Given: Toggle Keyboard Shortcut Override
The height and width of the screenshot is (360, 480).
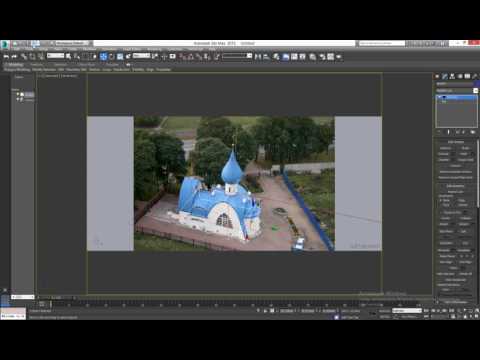Looking at the screenshot, I should (173, 57).
